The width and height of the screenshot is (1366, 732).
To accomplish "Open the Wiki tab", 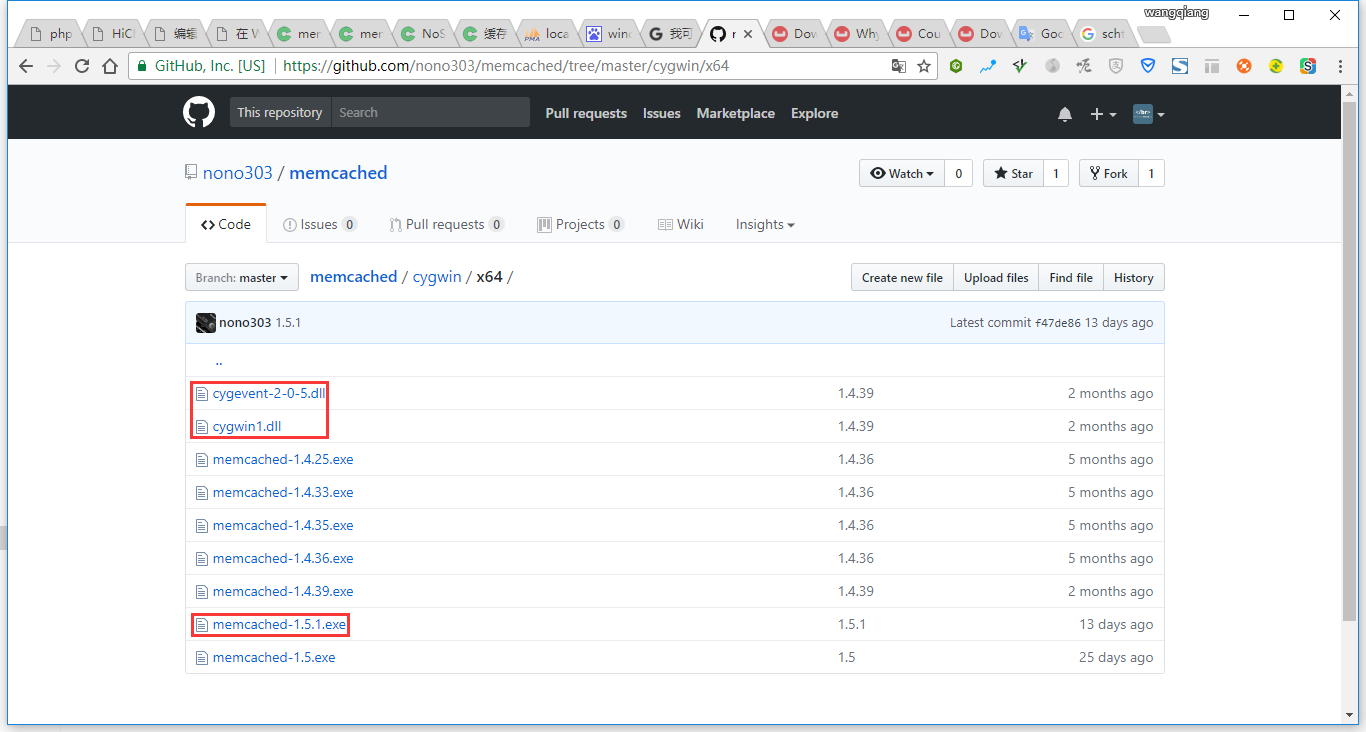I will (681, 225).
